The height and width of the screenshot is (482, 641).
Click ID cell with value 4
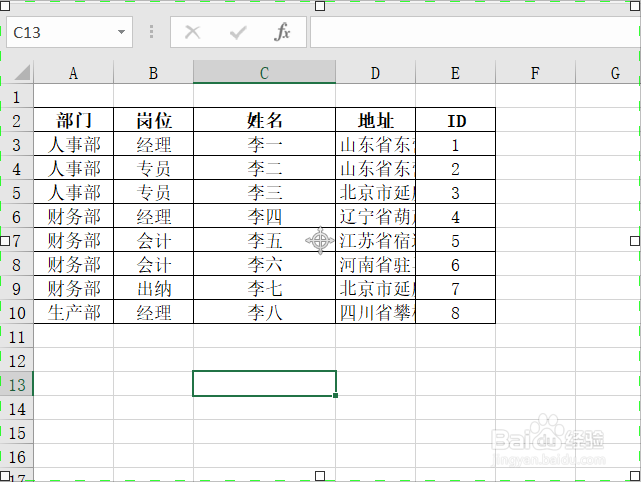coord(455,216)
